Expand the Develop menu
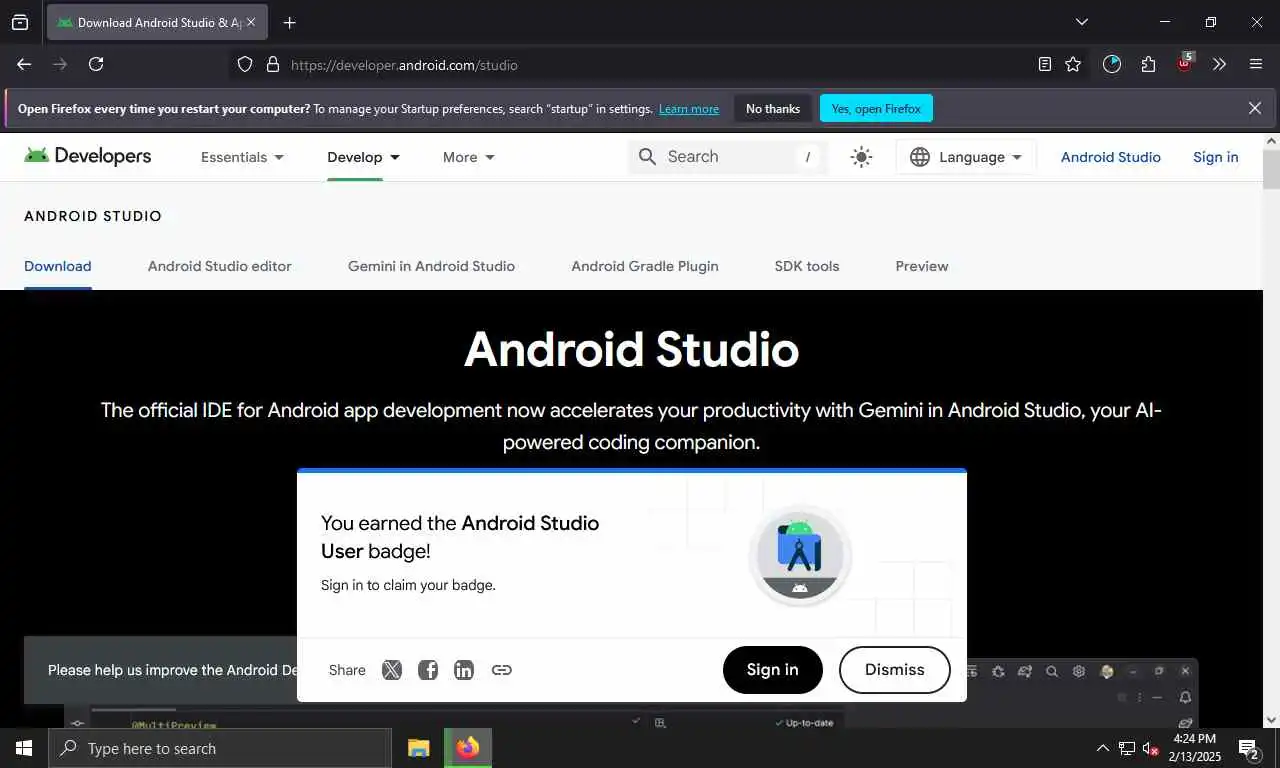 click(364, 157)
